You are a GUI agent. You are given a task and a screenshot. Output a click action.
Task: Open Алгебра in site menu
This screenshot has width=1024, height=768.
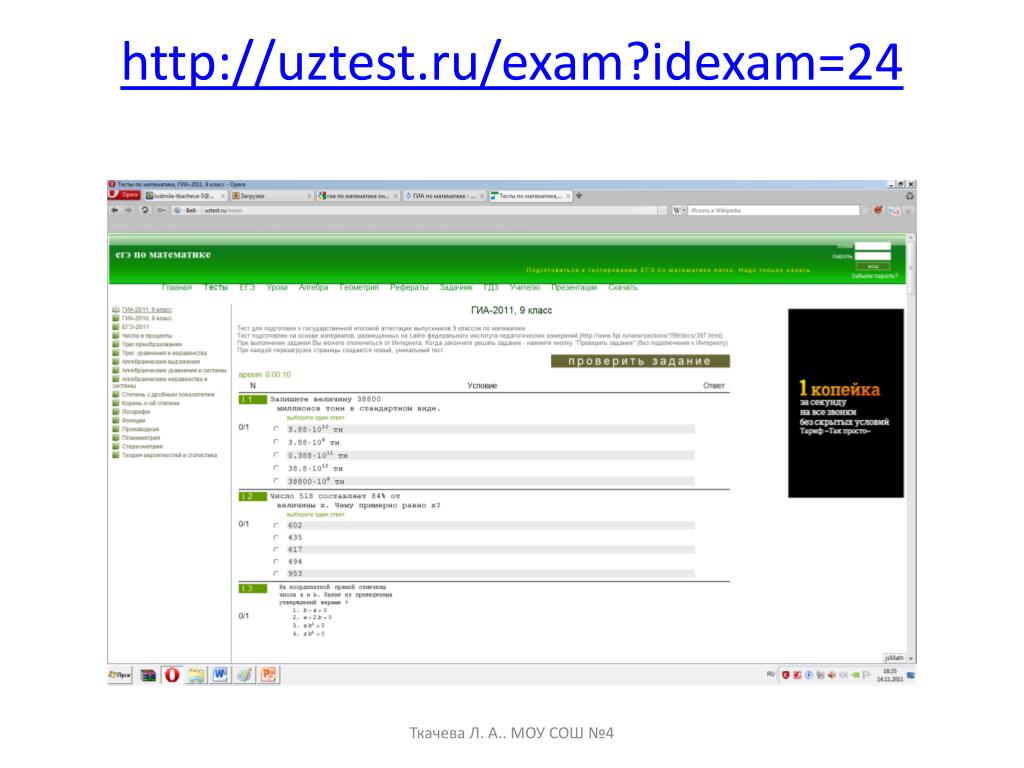[x=313, y=287]
